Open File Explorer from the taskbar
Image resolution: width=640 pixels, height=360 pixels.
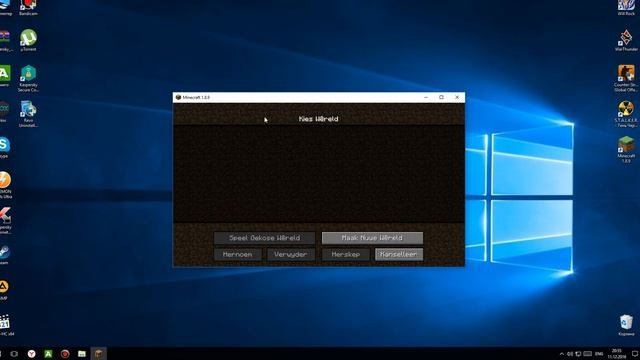tap(82, 354)
